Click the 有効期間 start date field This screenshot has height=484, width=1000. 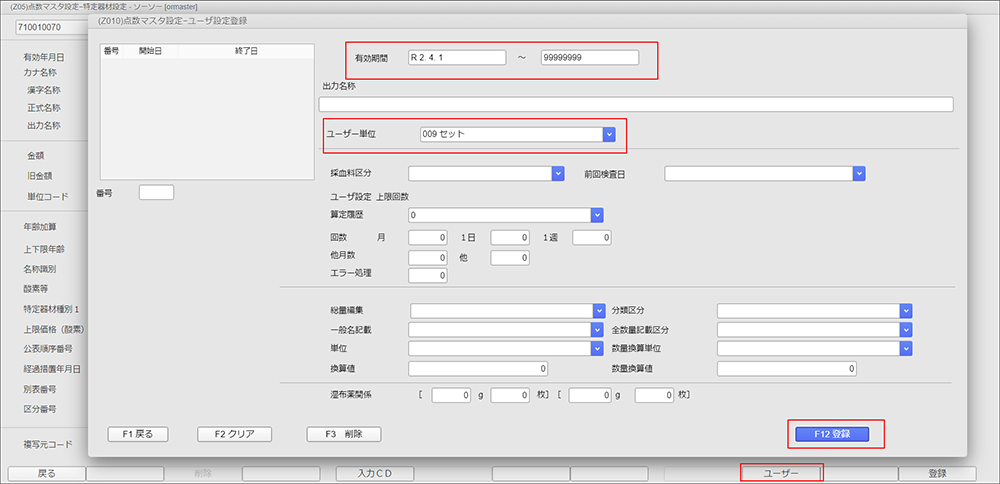[456, 58]
